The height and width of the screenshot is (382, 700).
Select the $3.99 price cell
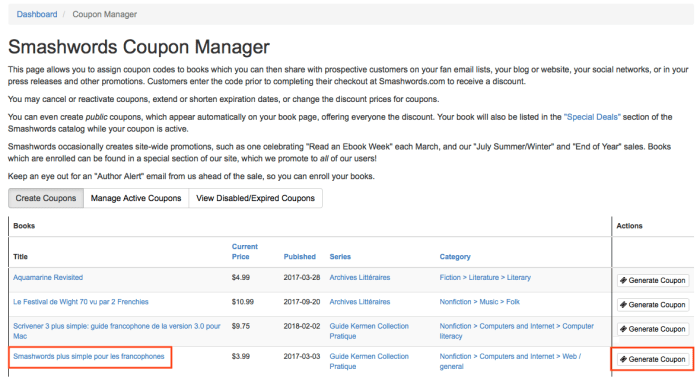[241, 356]
